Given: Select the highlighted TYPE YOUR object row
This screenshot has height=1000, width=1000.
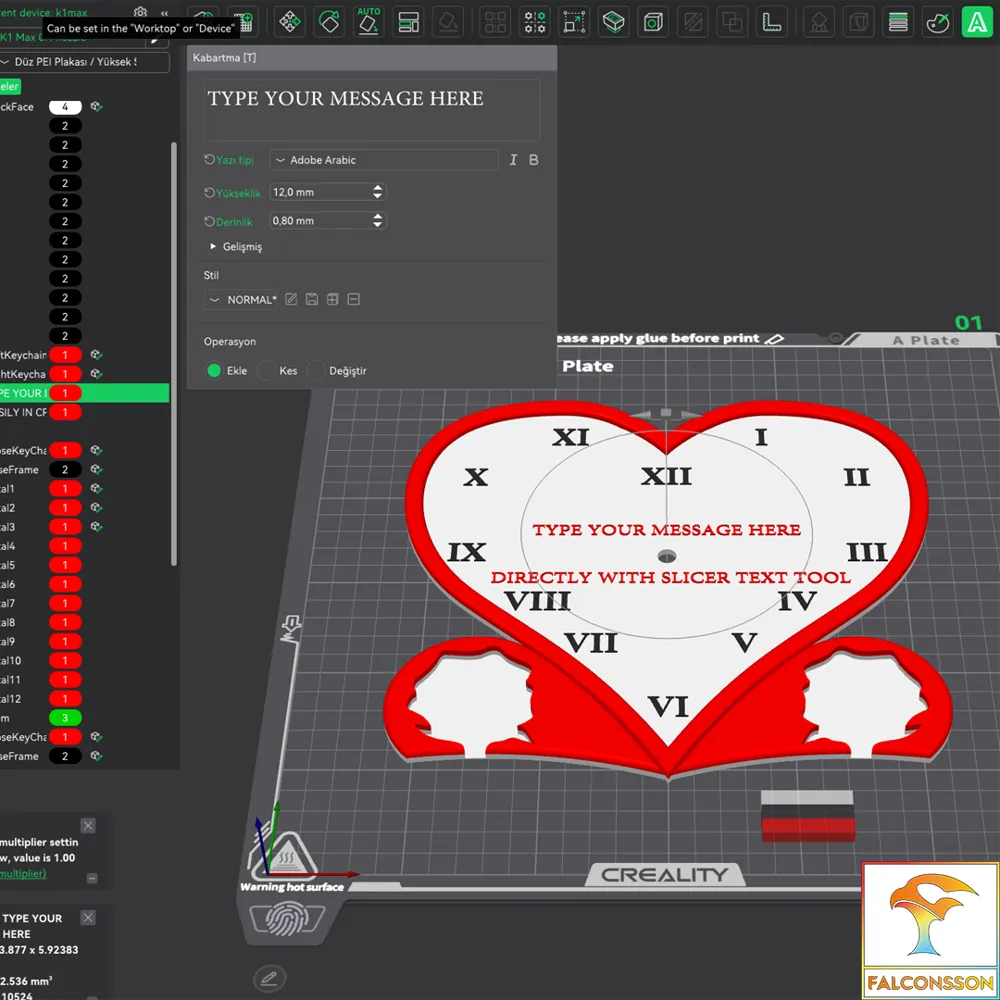Looking at the screenshot, I should point(84,393).
